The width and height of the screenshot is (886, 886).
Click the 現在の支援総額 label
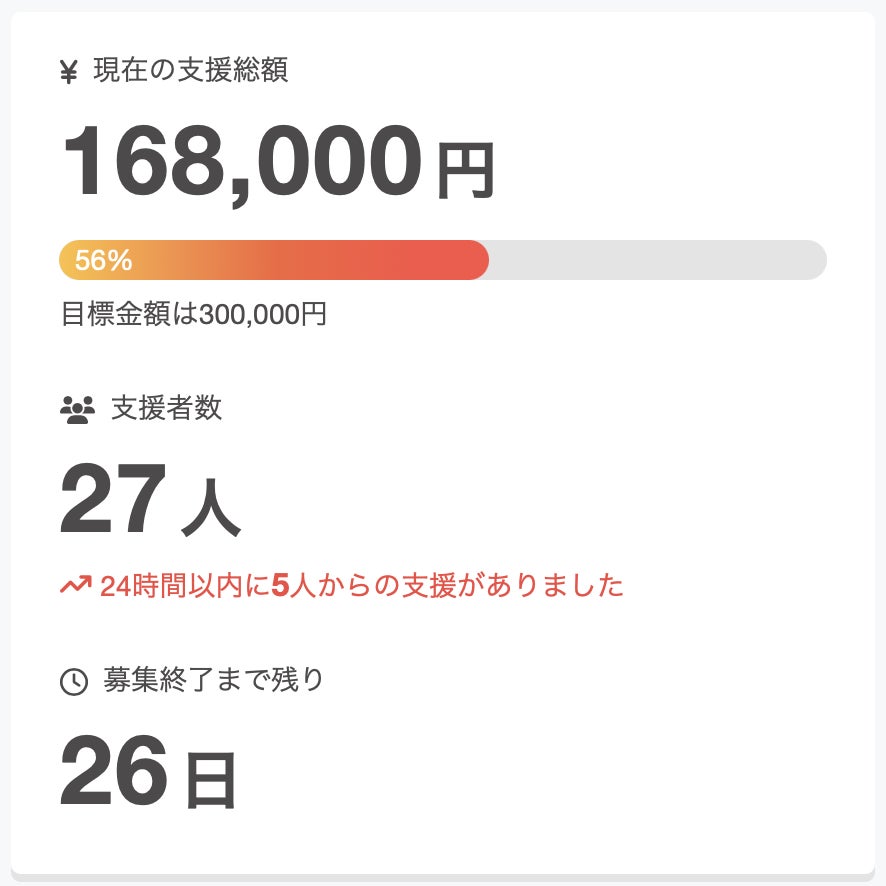coord(190,71)
